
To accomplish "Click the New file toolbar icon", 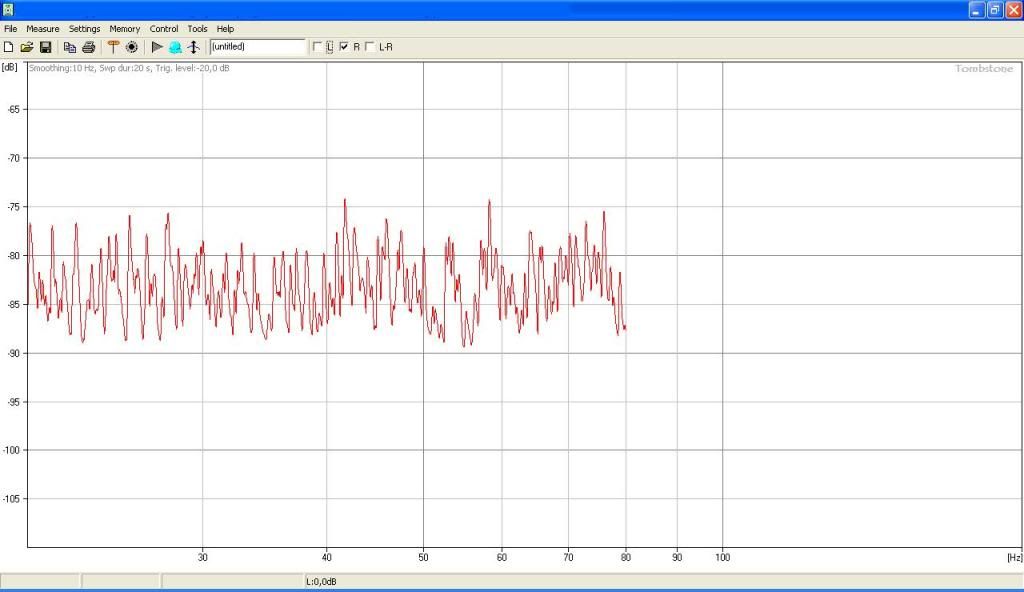I will click(x=9, y=47).
